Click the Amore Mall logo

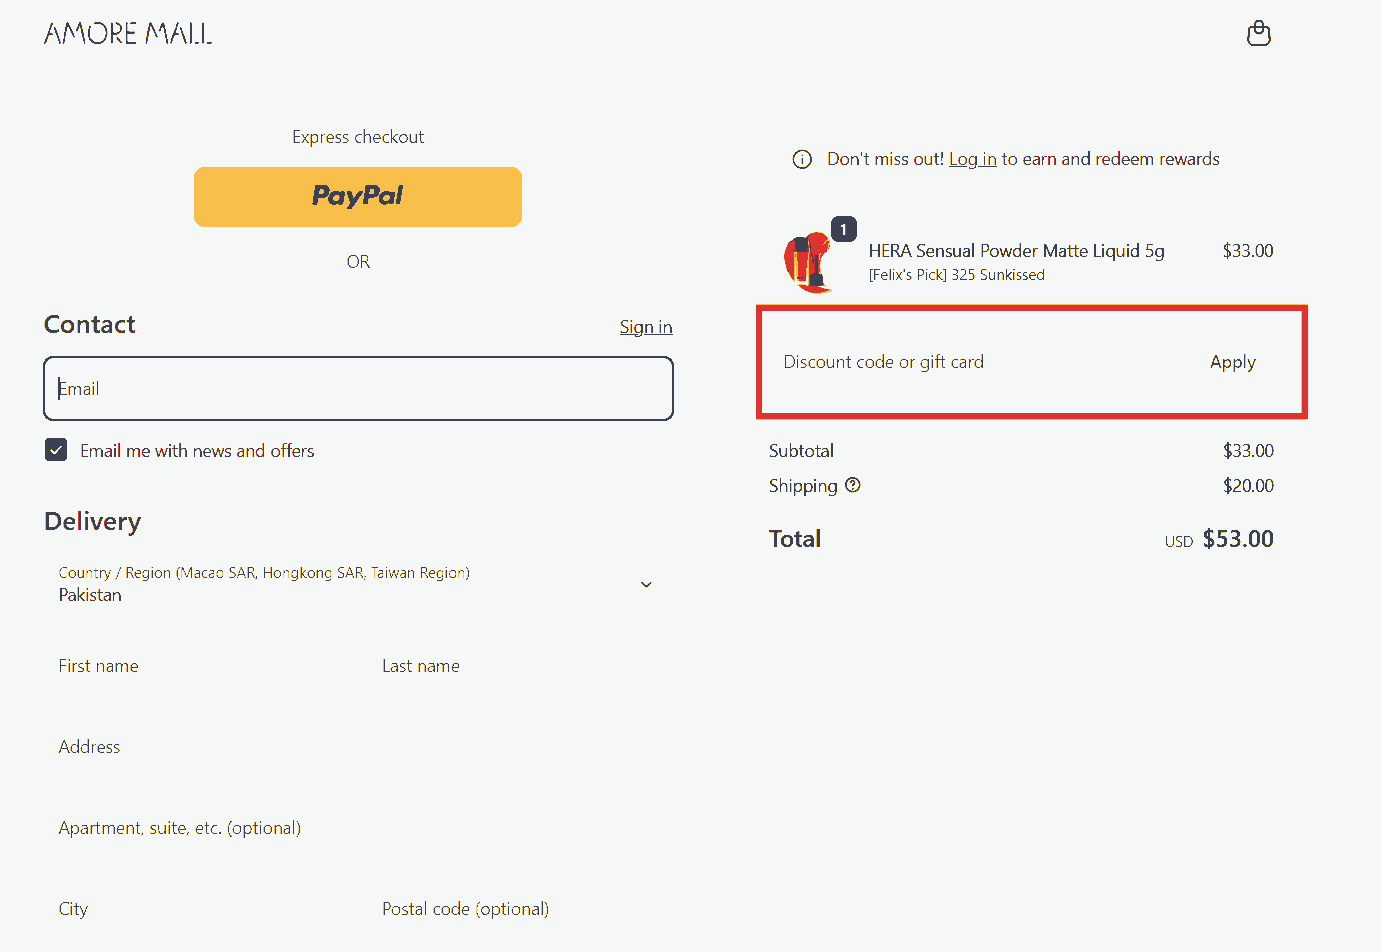click(x=128, y=34)
